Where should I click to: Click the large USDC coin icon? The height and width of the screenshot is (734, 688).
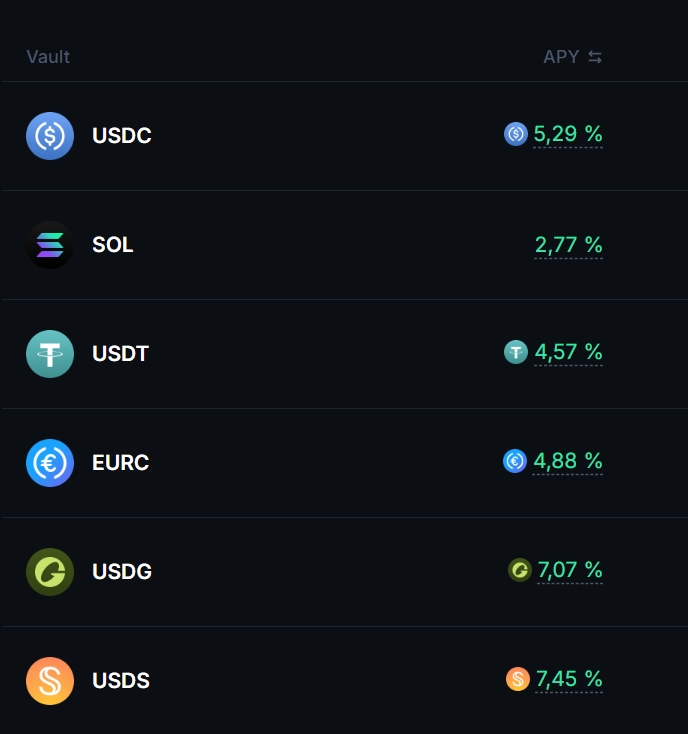(50, 136)
